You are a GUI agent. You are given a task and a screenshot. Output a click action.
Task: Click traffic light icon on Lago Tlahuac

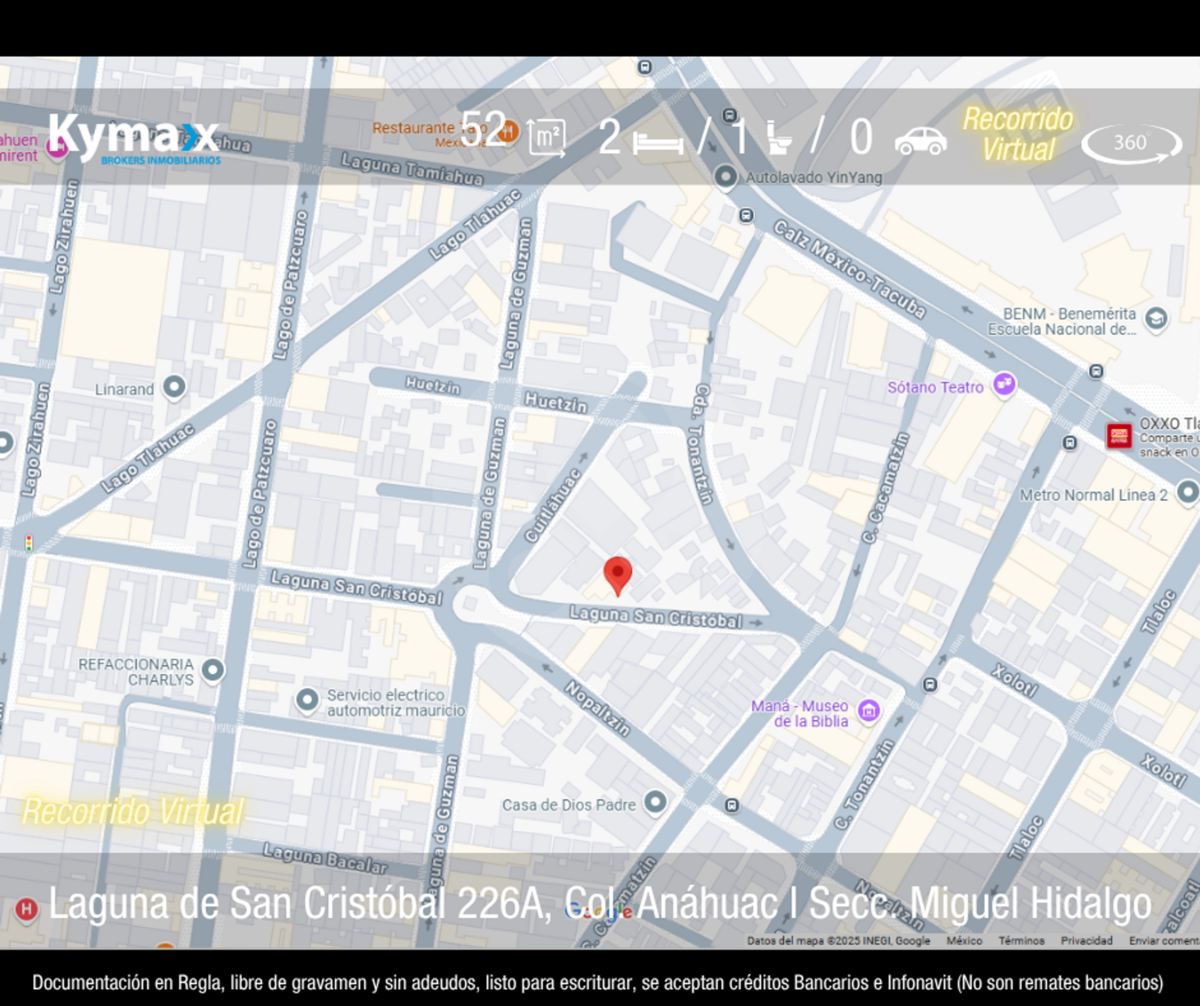[30, 544]
